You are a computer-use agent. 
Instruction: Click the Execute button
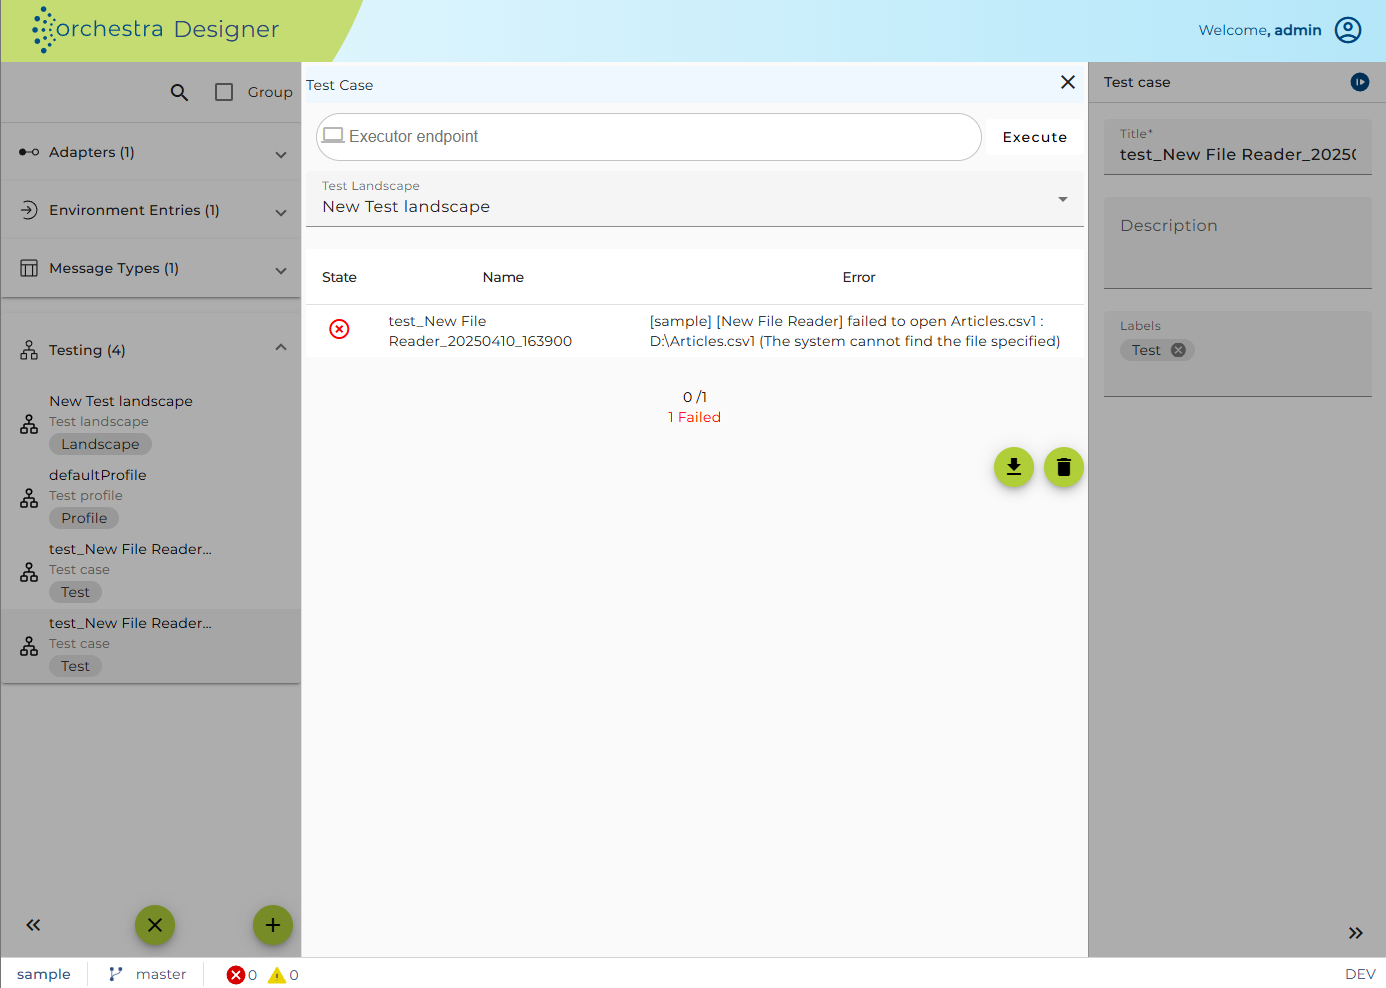click(x=1035, y=137)
